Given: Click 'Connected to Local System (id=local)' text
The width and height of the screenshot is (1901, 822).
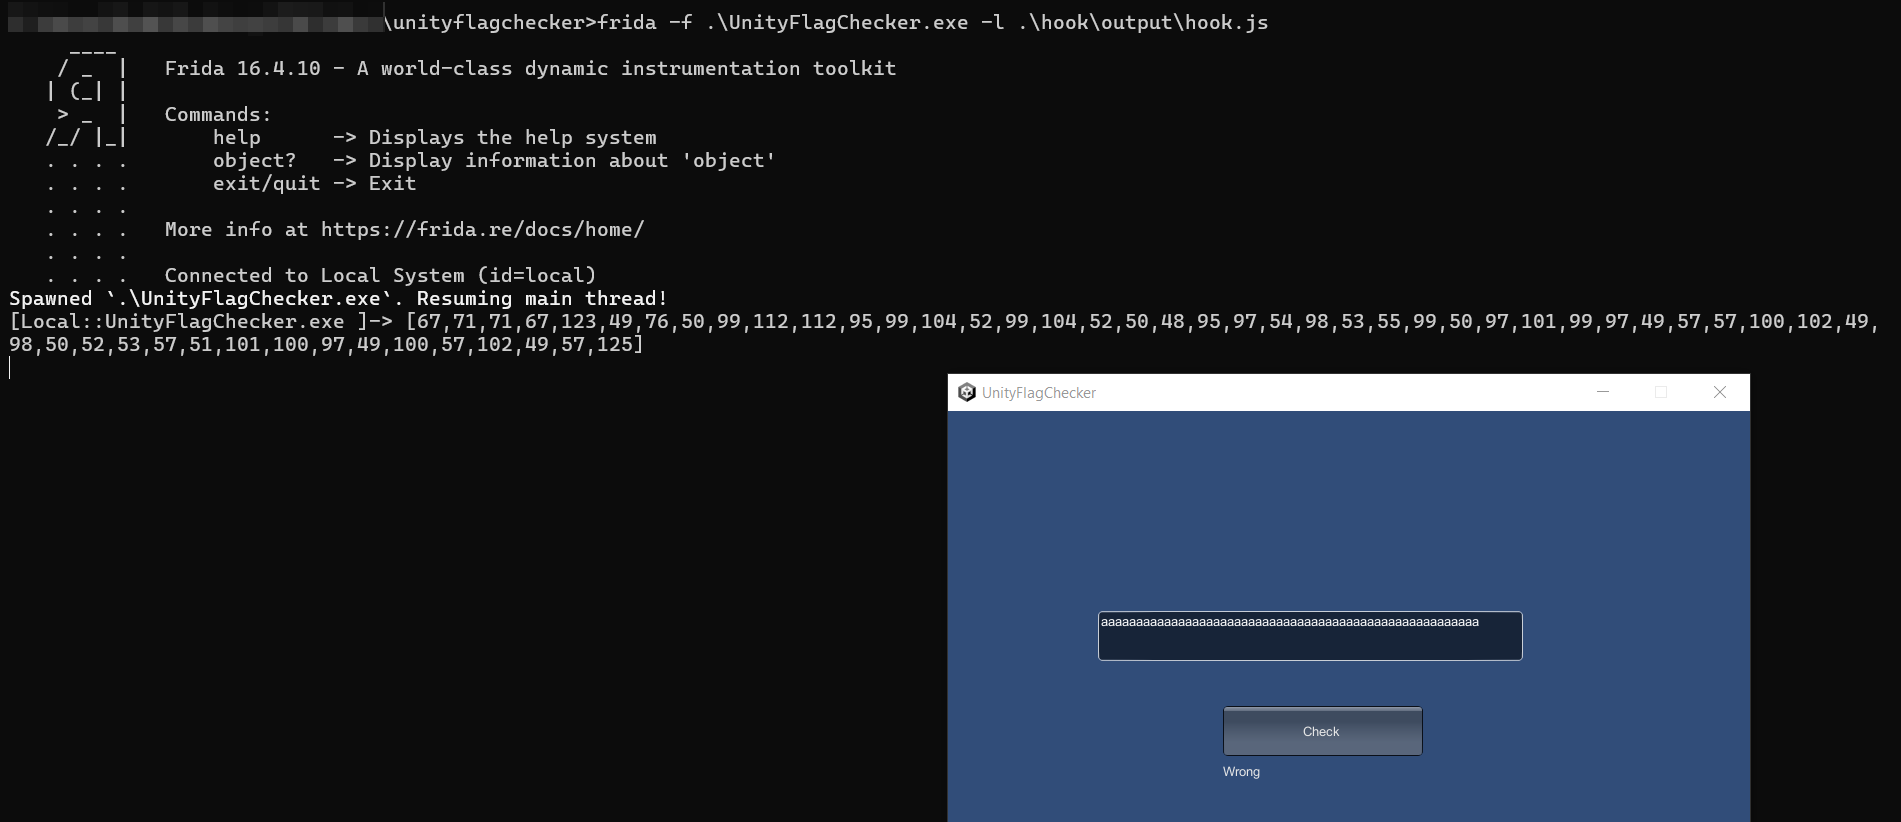Looking at the screenshot, I should tap(380, 275).
